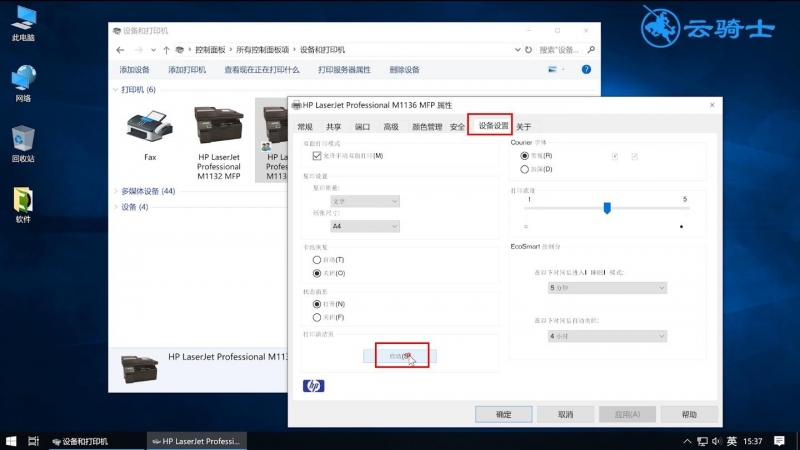Click the 控制面板 breadcrumb in address bar
Screen dimensions: 800x450
210,50
